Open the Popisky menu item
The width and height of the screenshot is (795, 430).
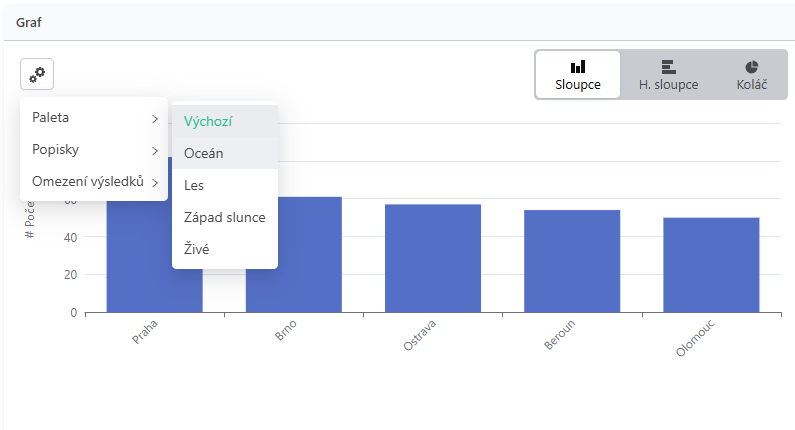point(94,150)
